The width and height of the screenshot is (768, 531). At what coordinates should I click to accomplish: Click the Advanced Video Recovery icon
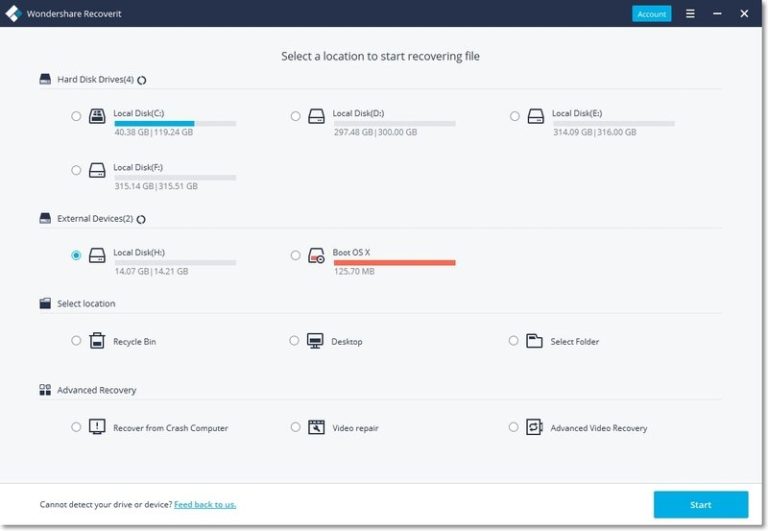pos(534,427)
